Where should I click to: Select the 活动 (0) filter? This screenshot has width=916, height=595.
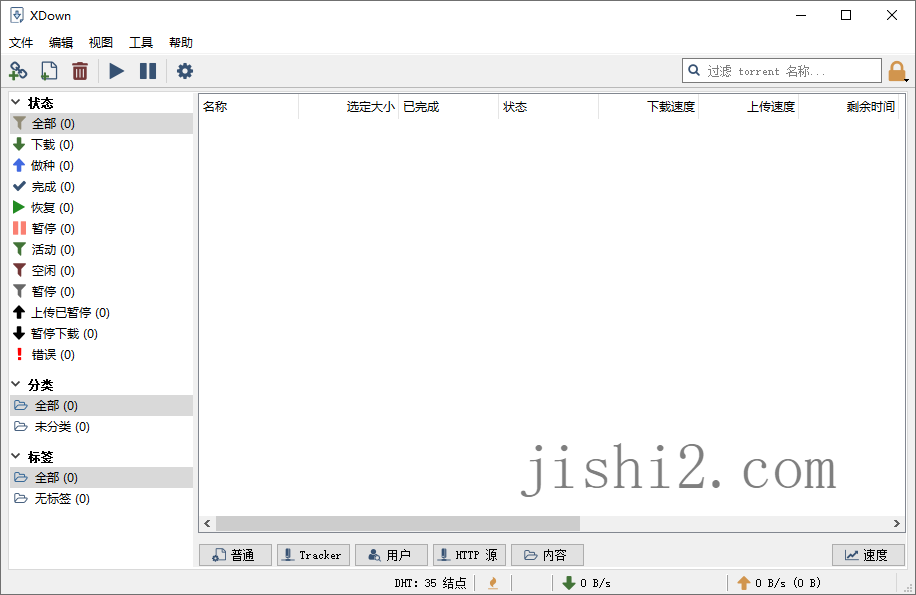click(102, 249)
